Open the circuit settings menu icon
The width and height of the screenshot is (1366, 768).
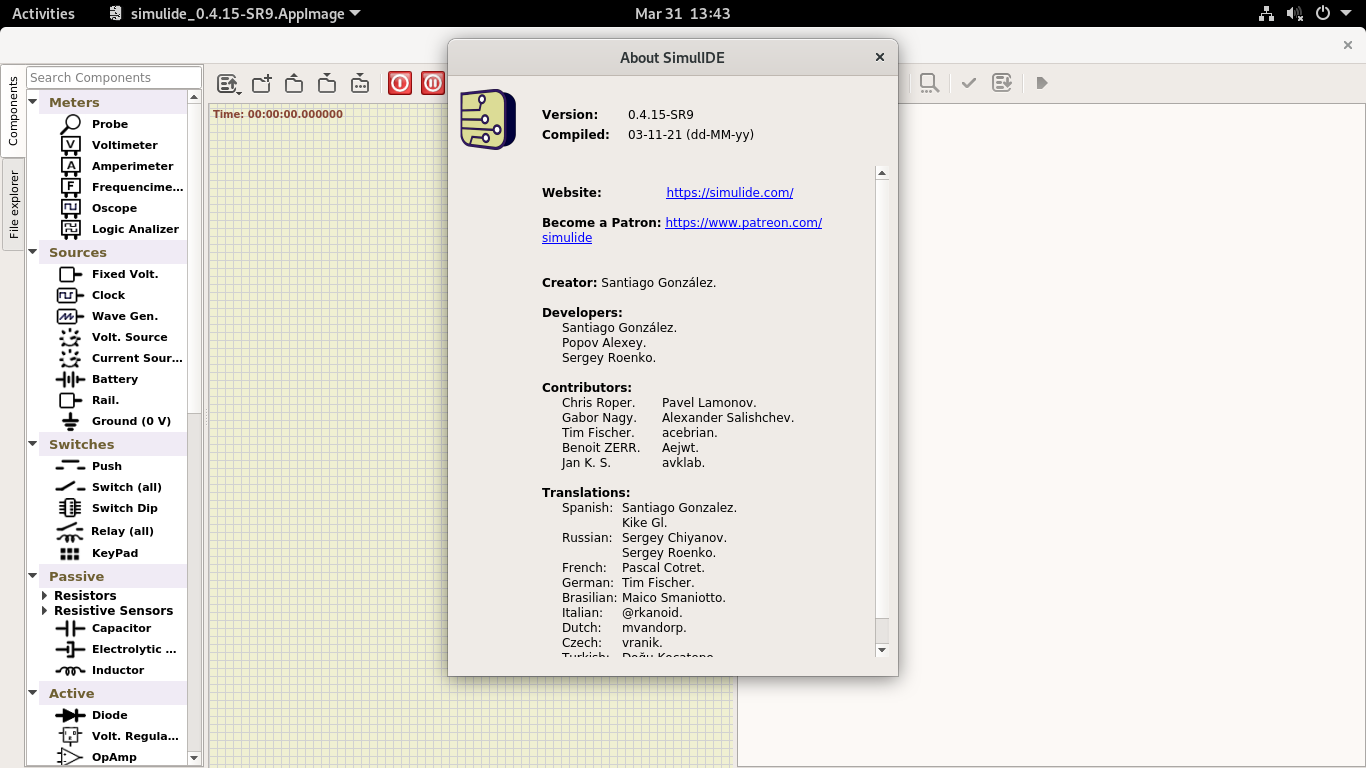point(229,83)
